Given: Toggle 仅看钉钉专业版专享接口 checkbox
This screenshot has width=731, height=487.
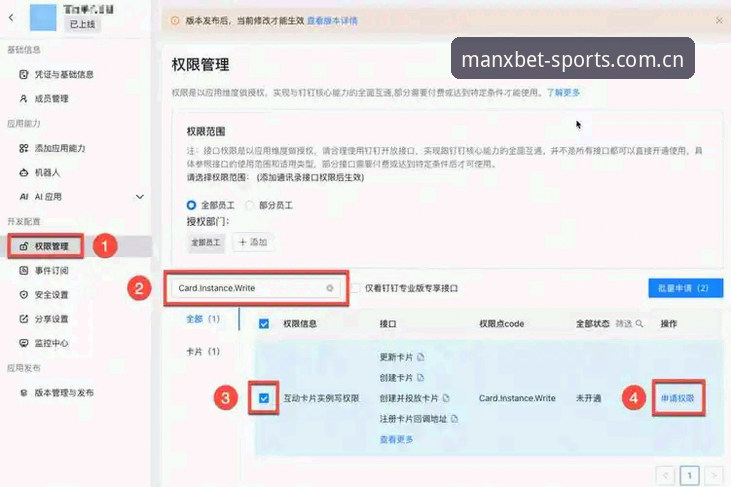Looking at the screenshot, I should (355, 288).
